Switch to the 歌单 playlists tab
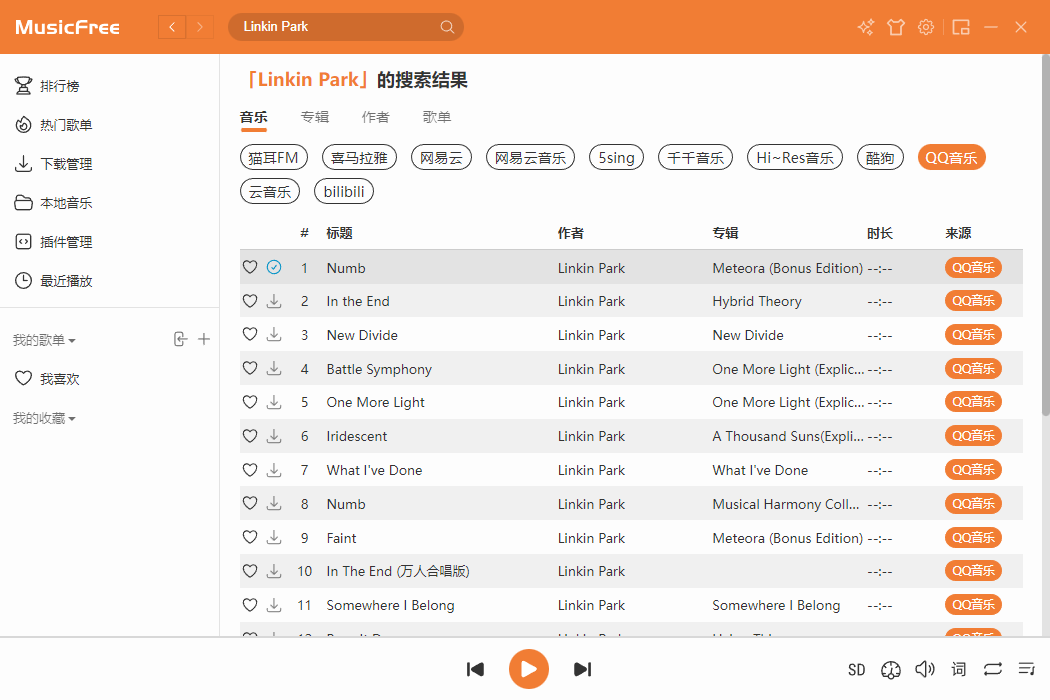This screenshot has width=1050, height=700. (x=437, y=116)
